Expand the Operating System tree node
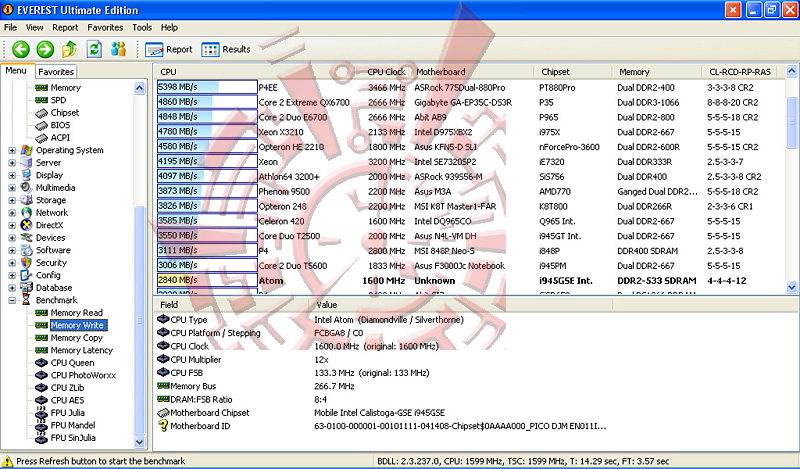 click(x=12, y=150)
